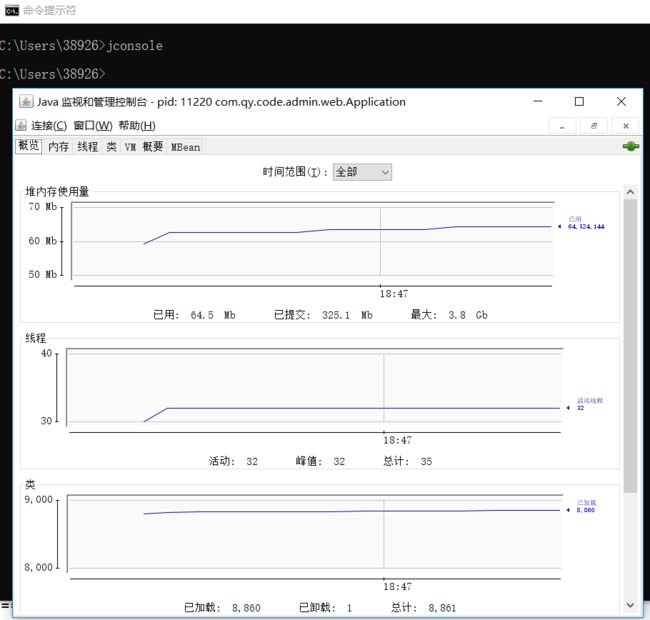
Task: Click the 70 Mb axis label
Action: [x=43, y=206]
